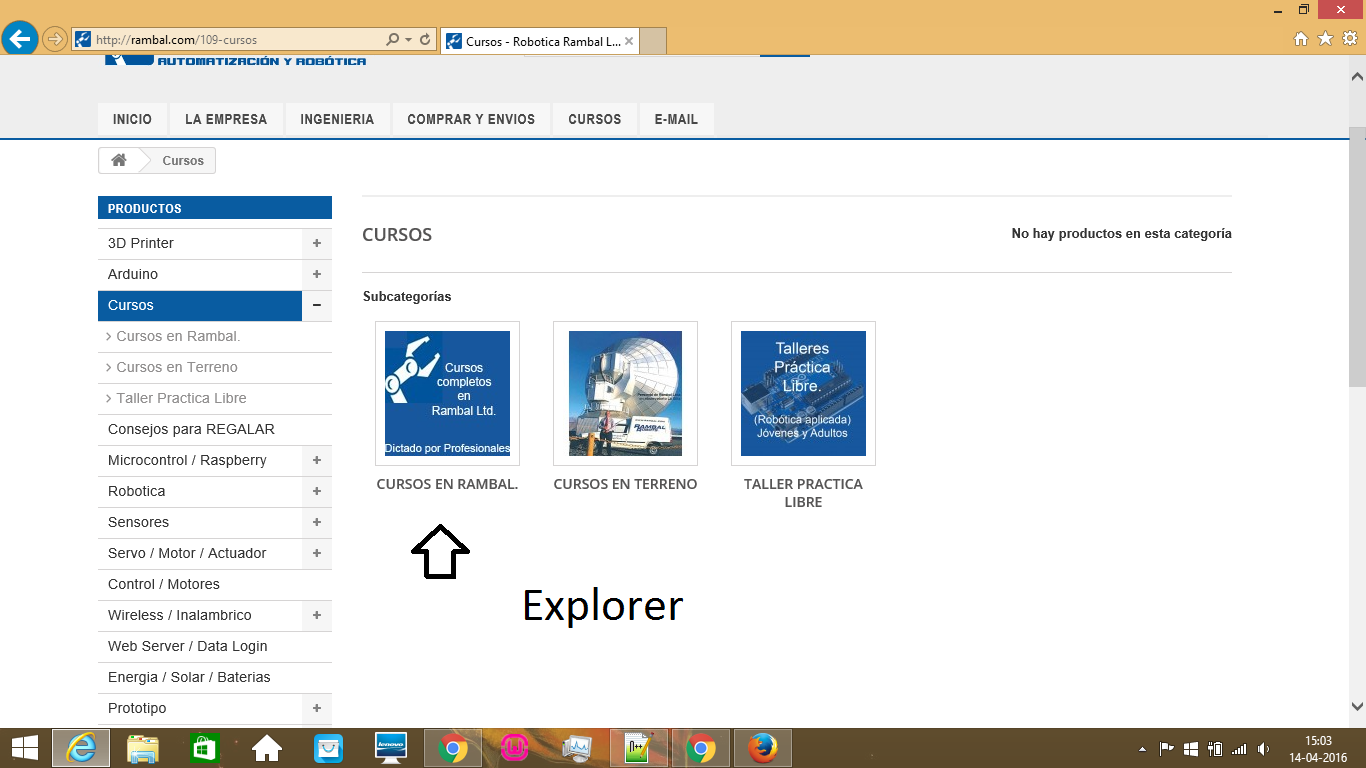Click the search magnifier in the address bar

[x=392, y=40]
